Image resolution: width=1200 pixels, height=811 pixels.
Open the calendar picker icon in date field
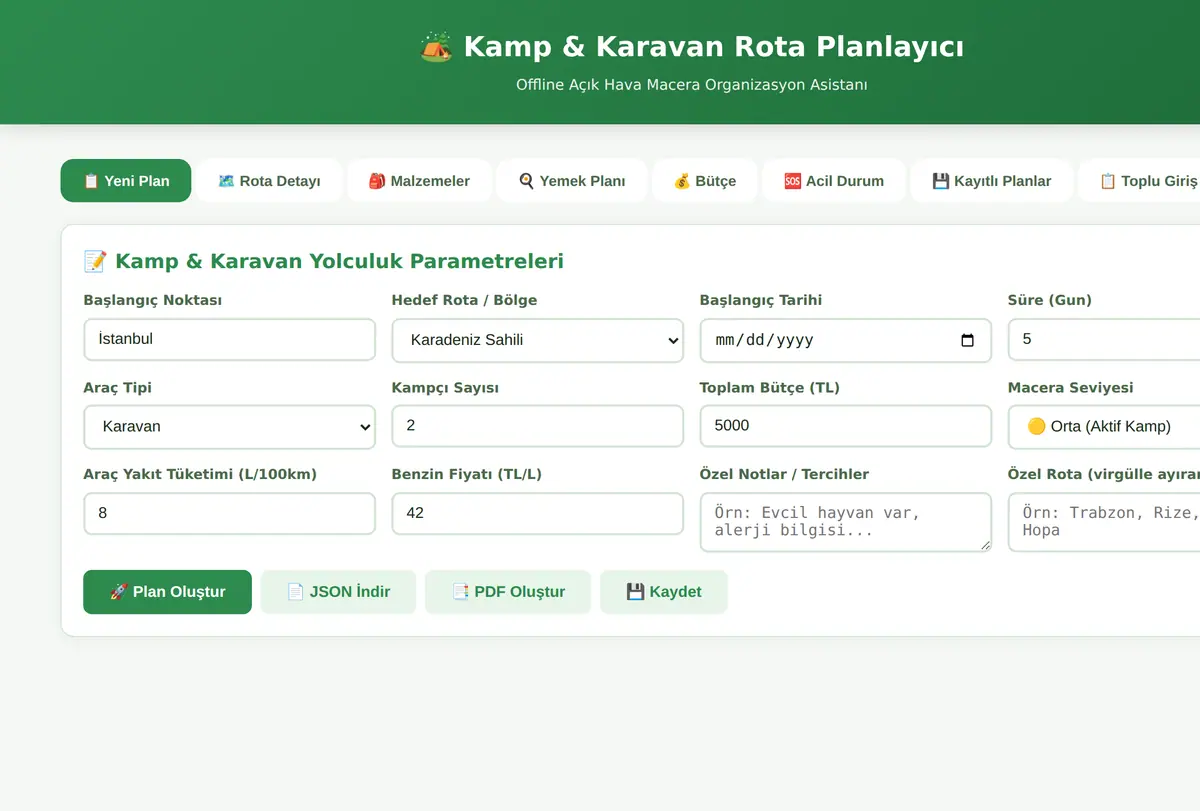pos(967,340)
